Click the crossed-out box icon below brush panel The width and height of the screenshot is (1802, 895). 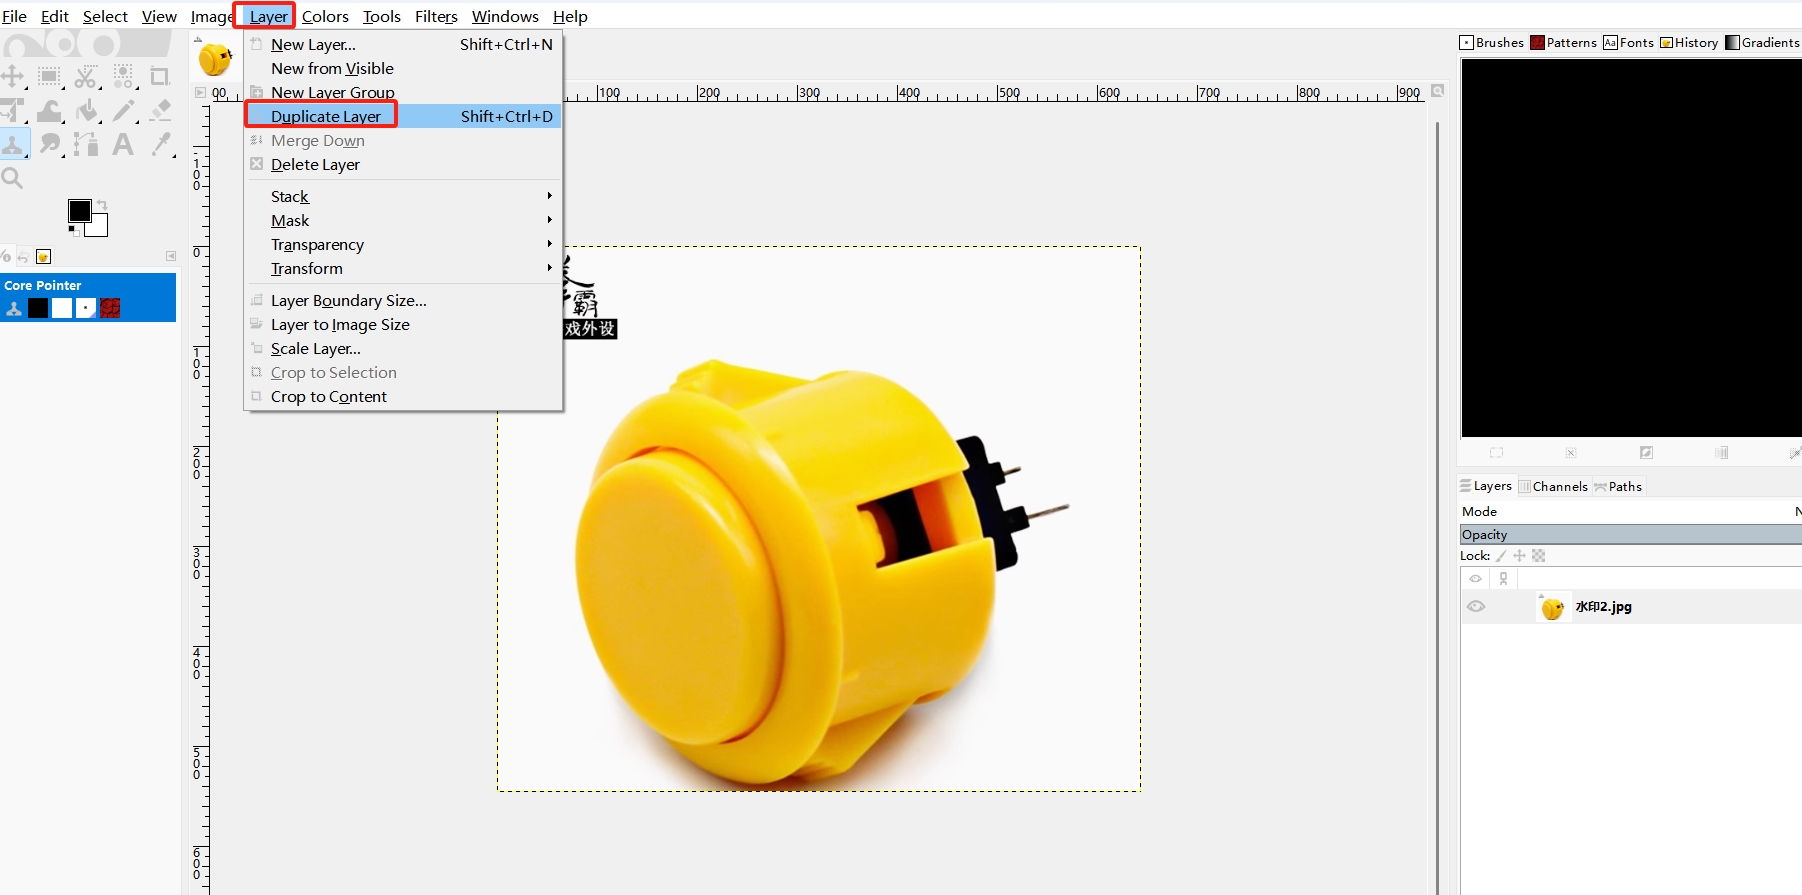click(1571, 453)
